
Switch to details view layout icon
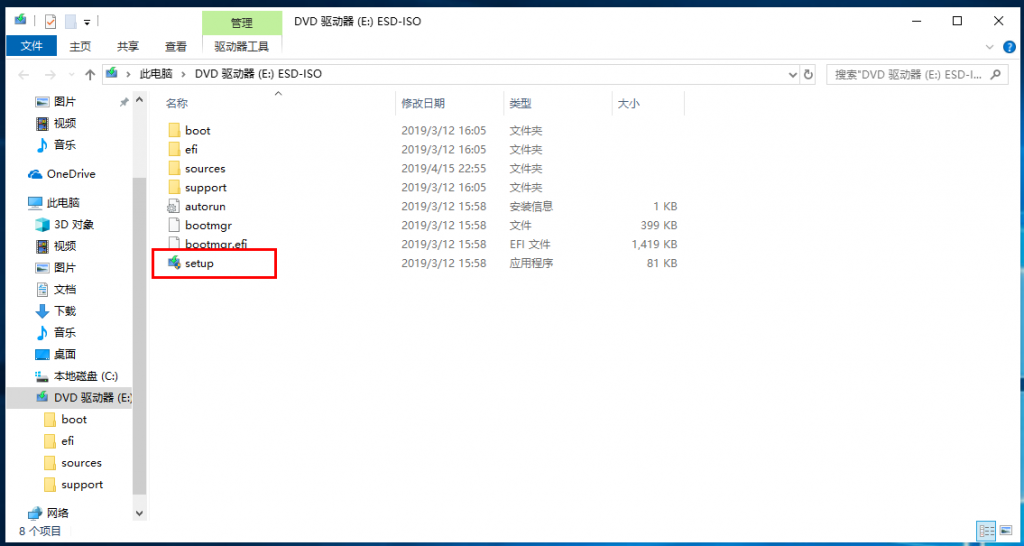tap(987, 530)
